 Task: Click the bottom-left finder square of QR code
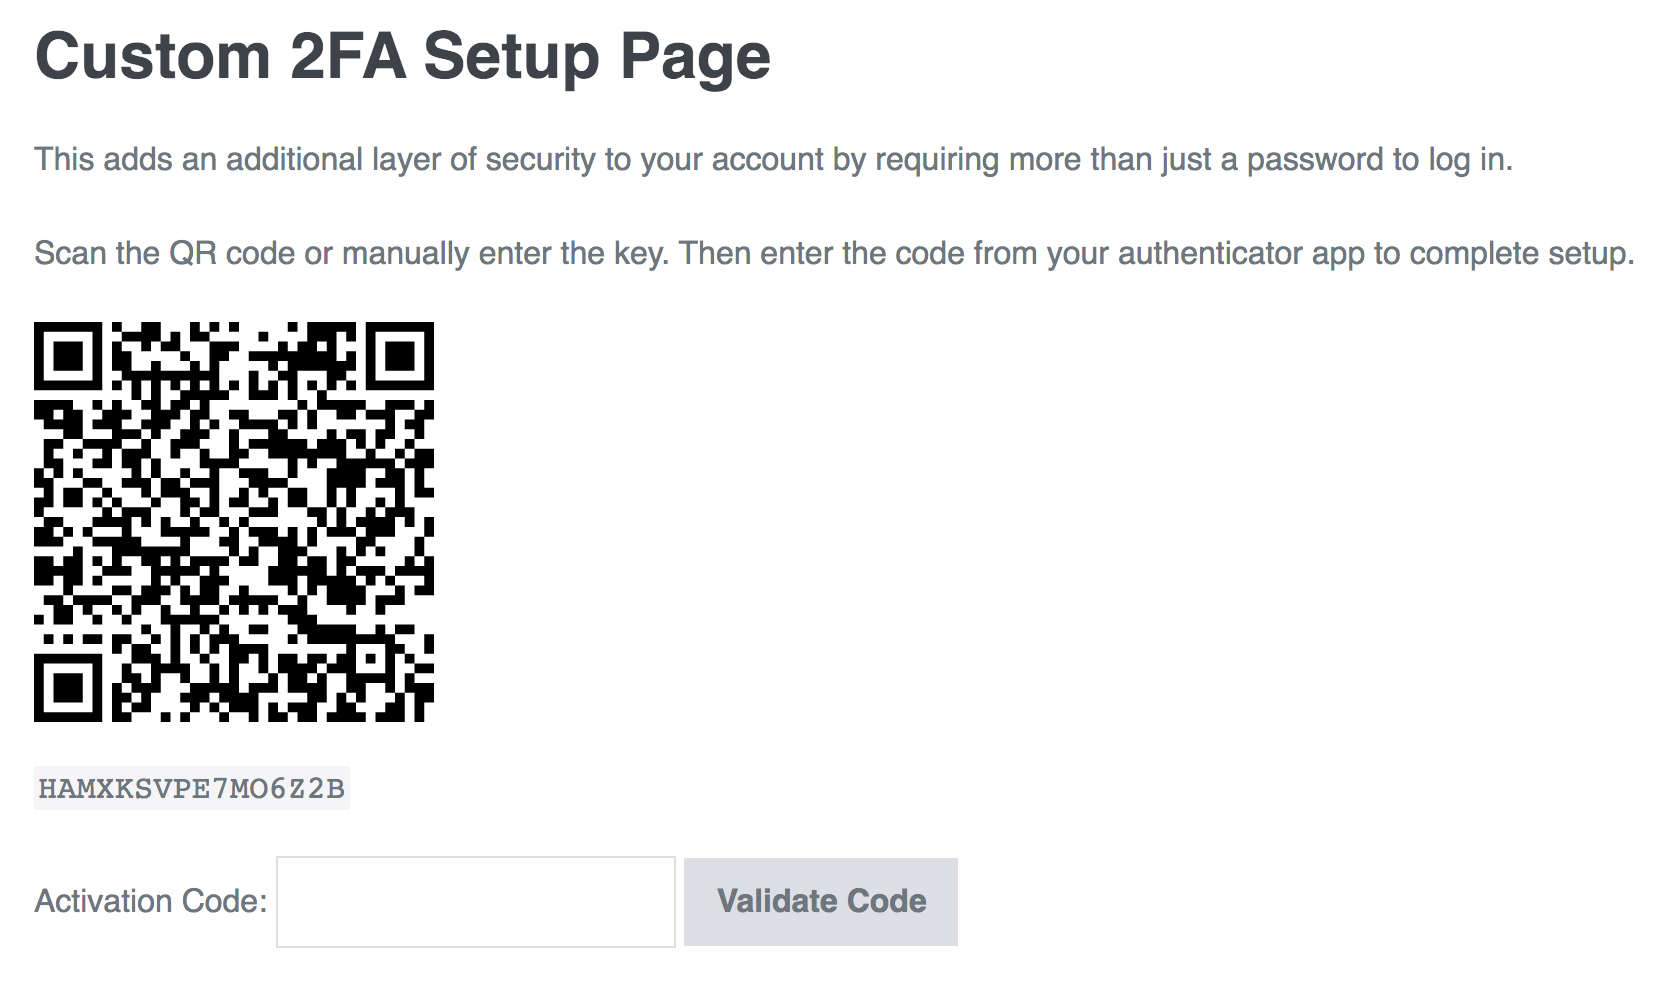68,687
